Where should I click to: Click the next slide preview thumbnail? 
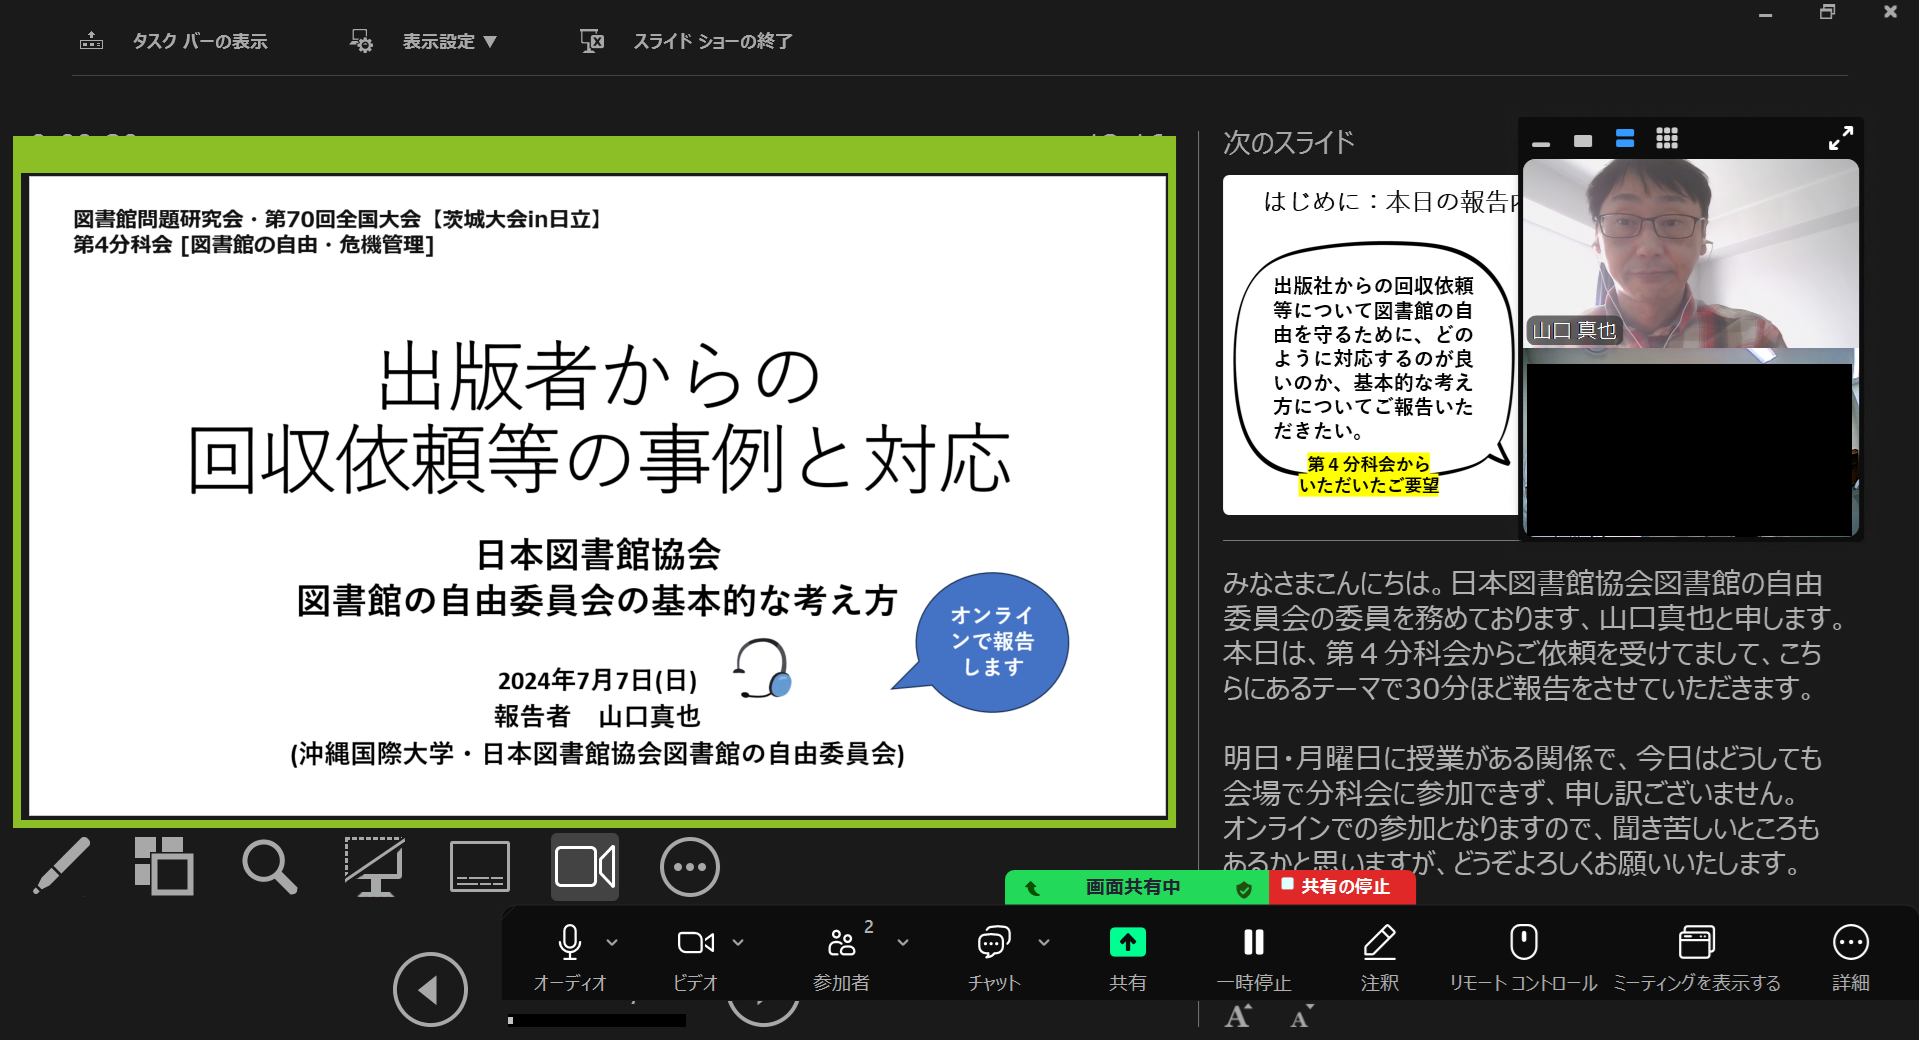[1369, 345]
